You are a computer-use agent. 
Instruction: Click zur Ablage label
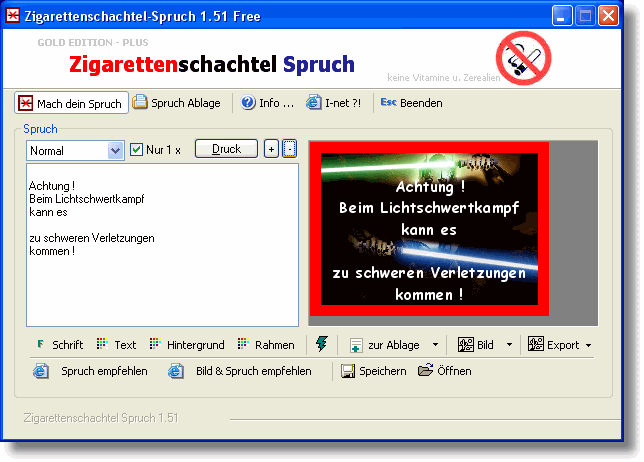point(393,345)
